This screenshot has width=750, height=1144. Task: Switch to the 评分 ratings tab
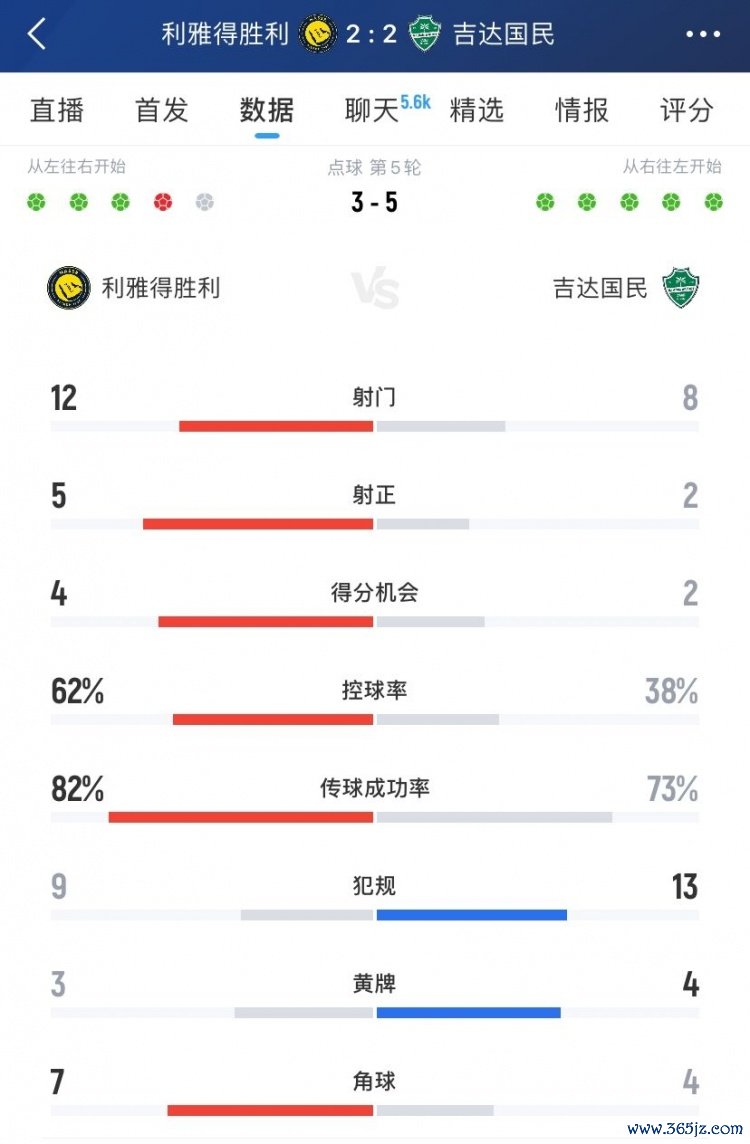(687, 109)
